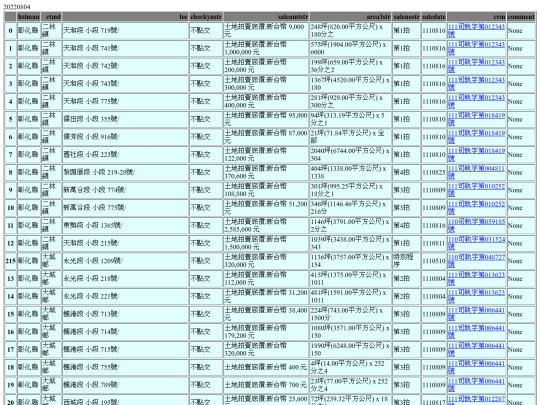Select the date text 20220804 above the table
This screenshot has height=405, width=540.
17,7
